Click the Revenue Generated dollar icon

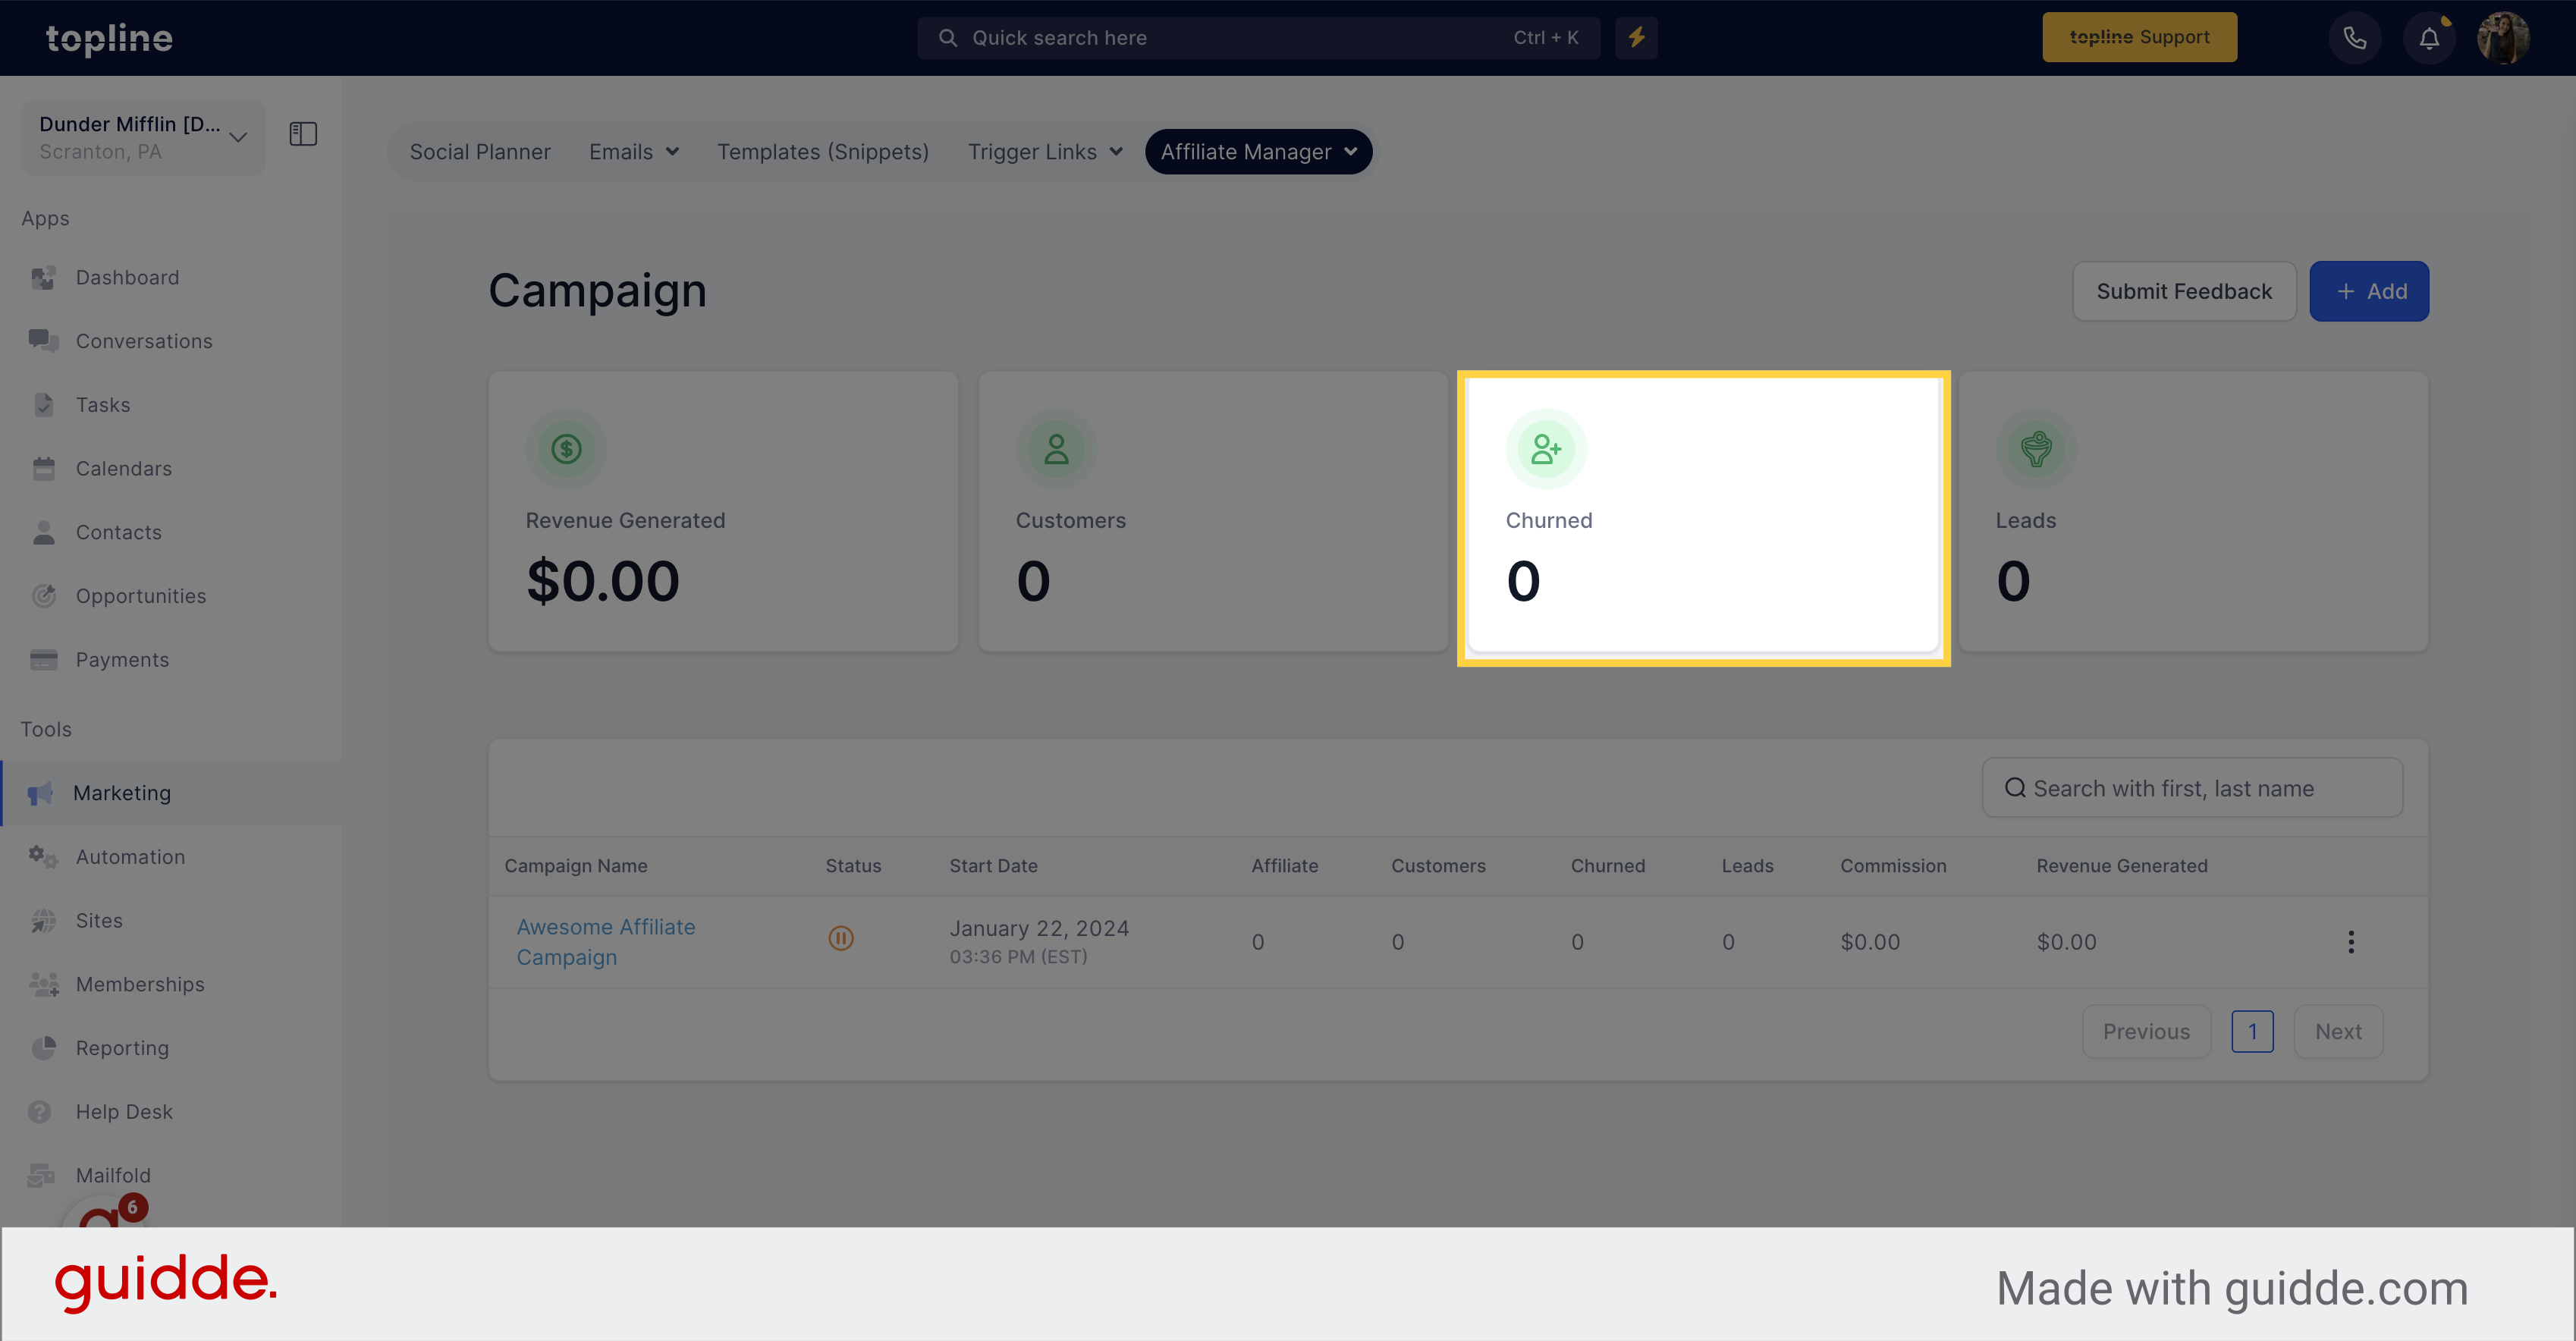[567, 449]
